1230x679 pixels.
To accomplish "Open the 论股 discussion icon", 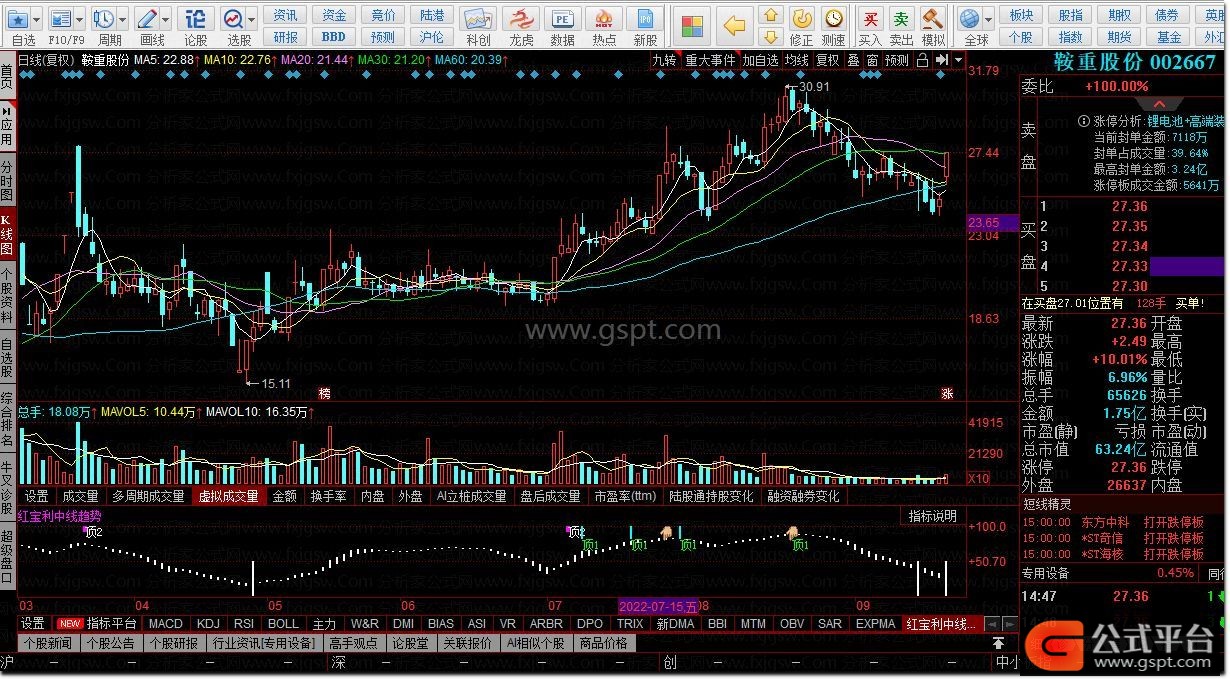I will [196, 18].
